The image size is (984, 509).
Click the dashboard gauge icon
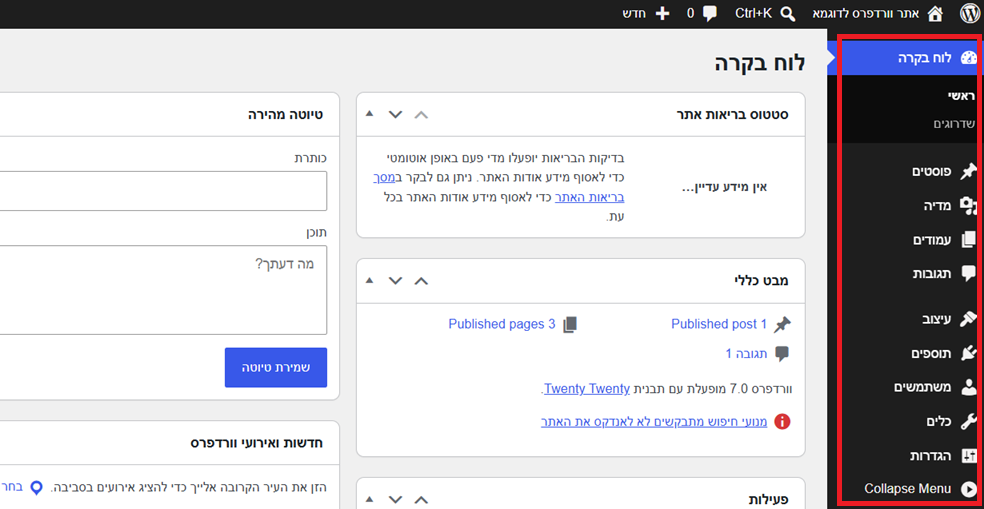pyautogui.click(x=969, y=58)
